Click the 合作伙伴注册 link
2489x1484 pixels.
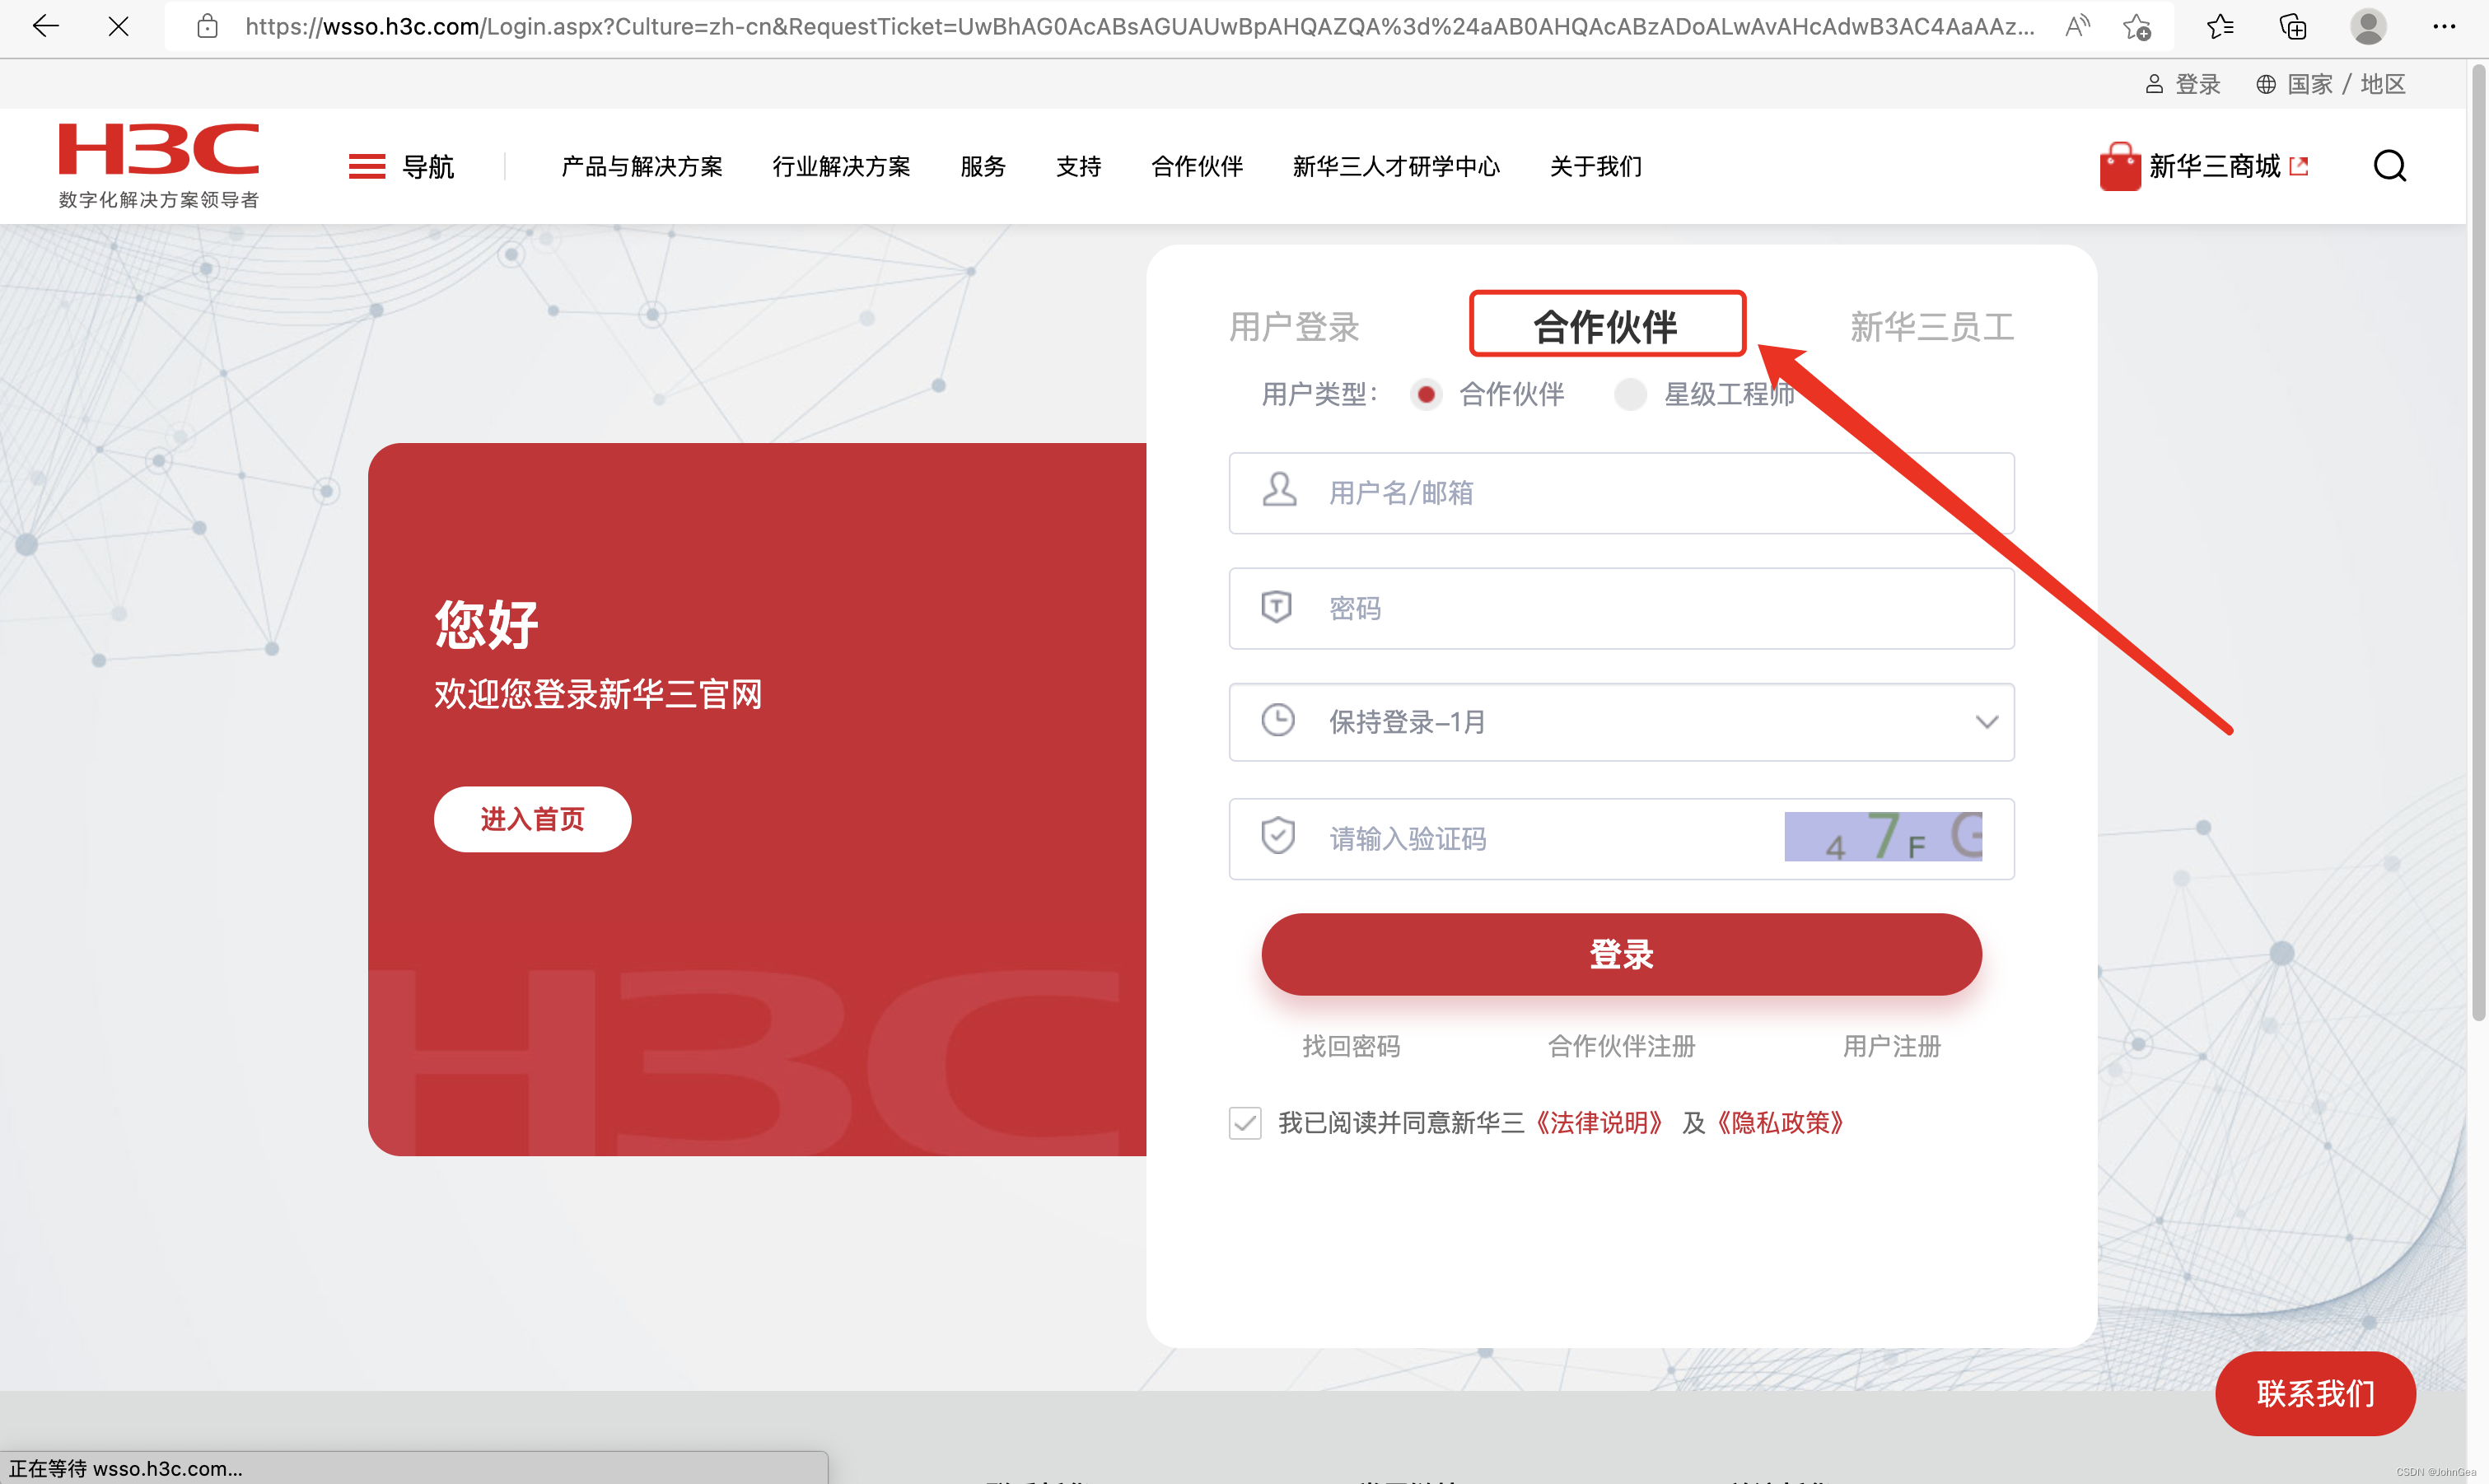pyautogui.click(x=1622, y=1044)
